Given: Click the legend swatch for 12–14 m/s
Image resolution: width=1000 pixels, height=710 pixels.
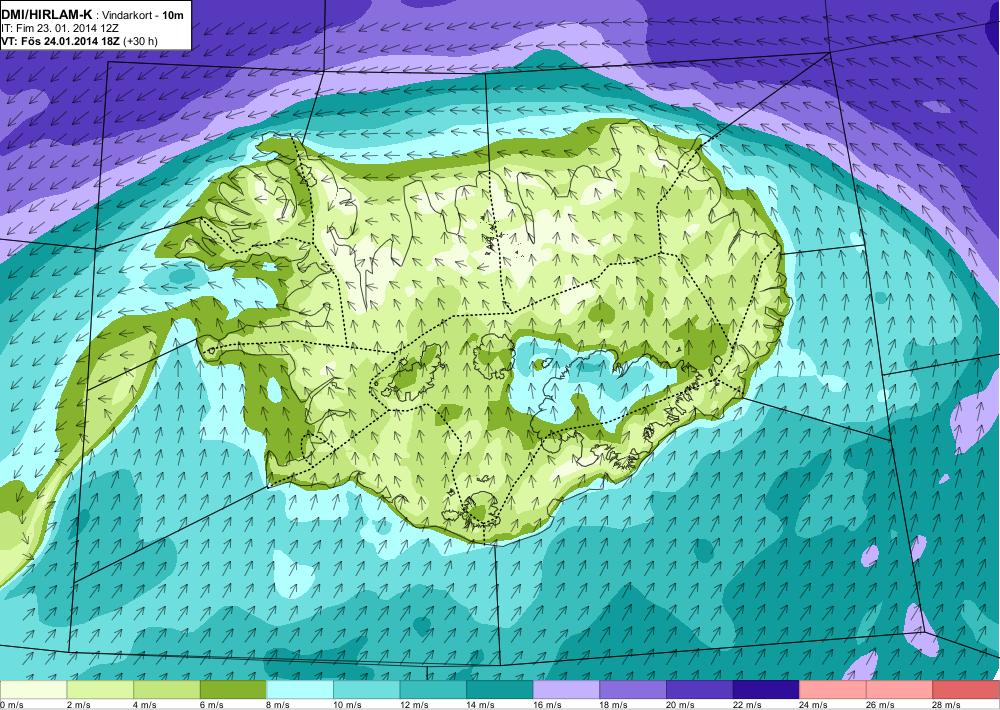Looking at the screenshot, I should pos(433,690).
